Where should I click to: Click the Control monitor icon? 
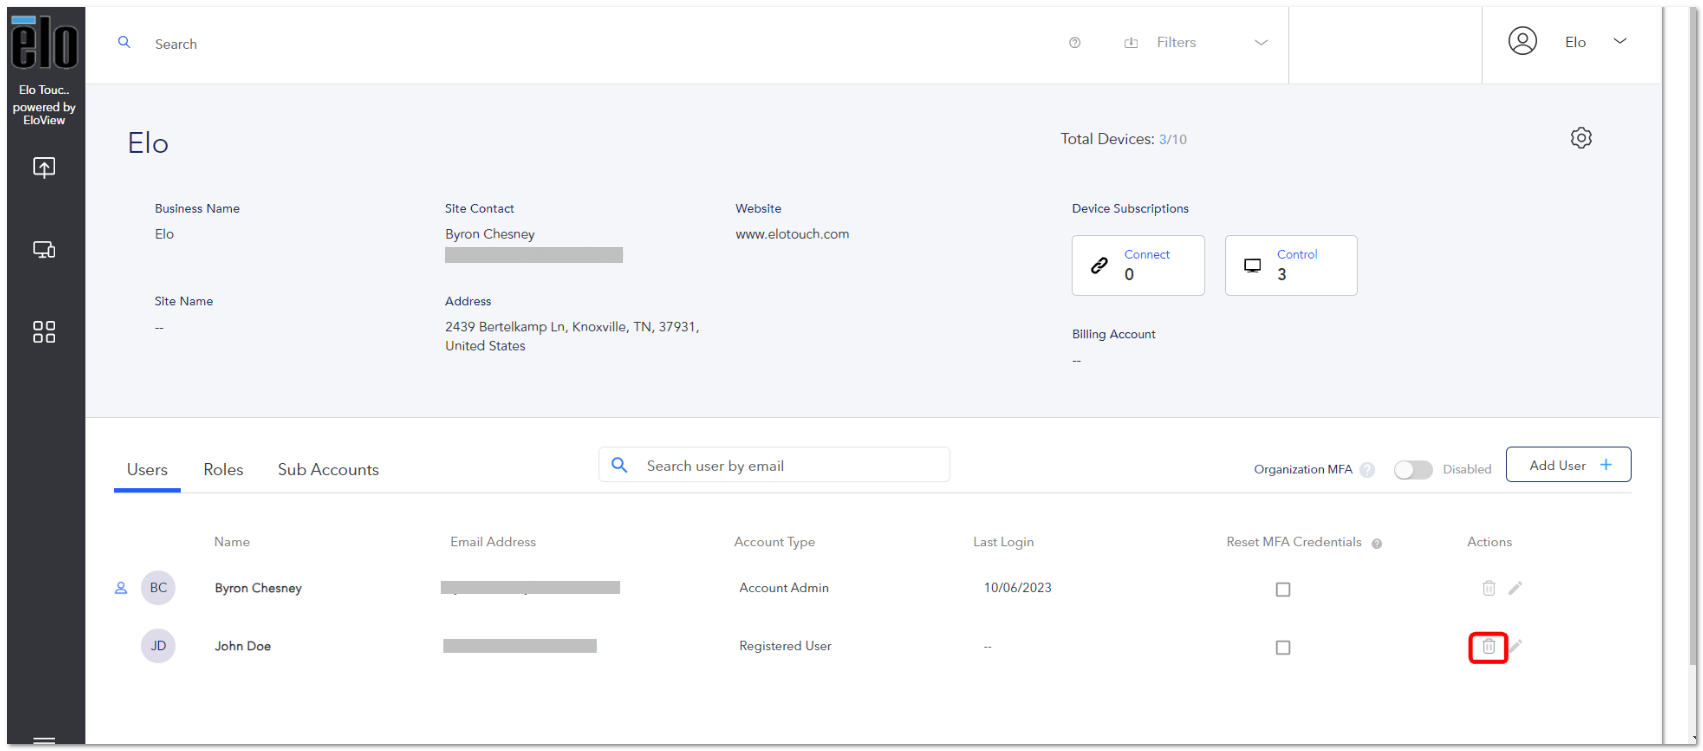1252,265
